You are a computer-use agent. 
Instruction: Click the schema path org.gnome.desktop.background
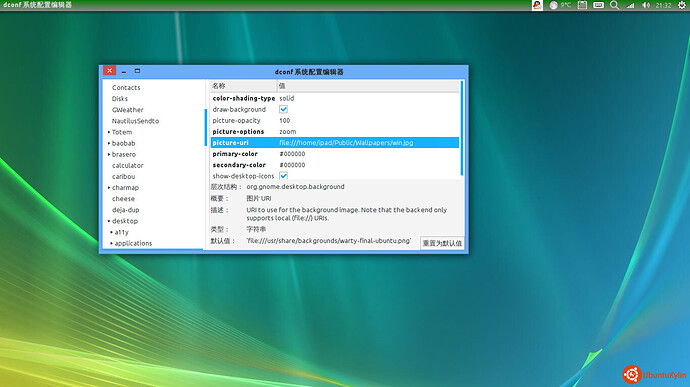coord(295,187)
